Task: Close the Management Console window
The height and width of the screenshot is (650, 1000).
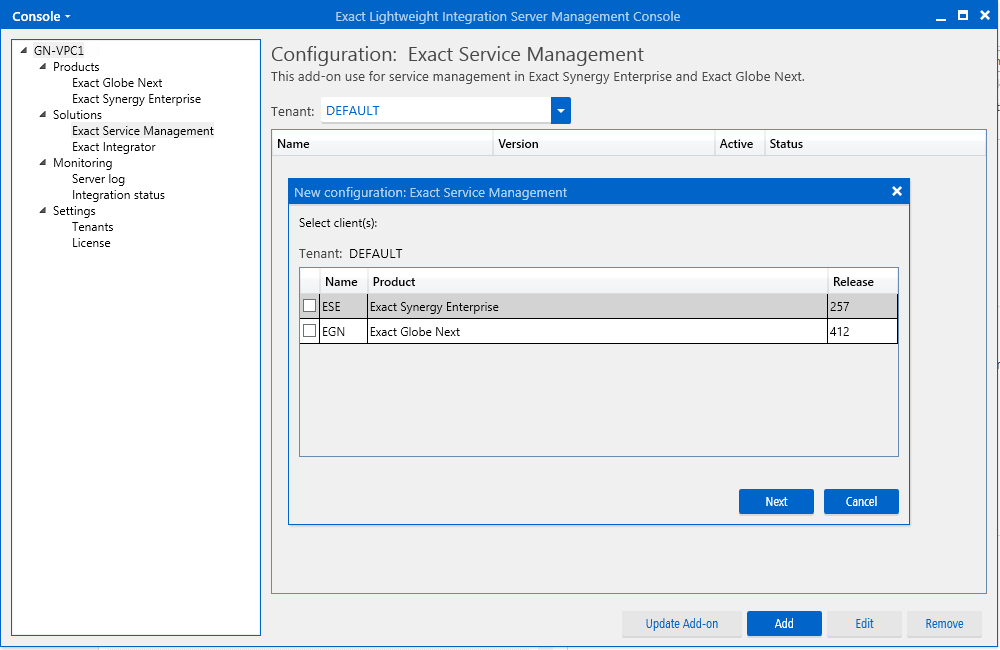Action: pos(985,15)
